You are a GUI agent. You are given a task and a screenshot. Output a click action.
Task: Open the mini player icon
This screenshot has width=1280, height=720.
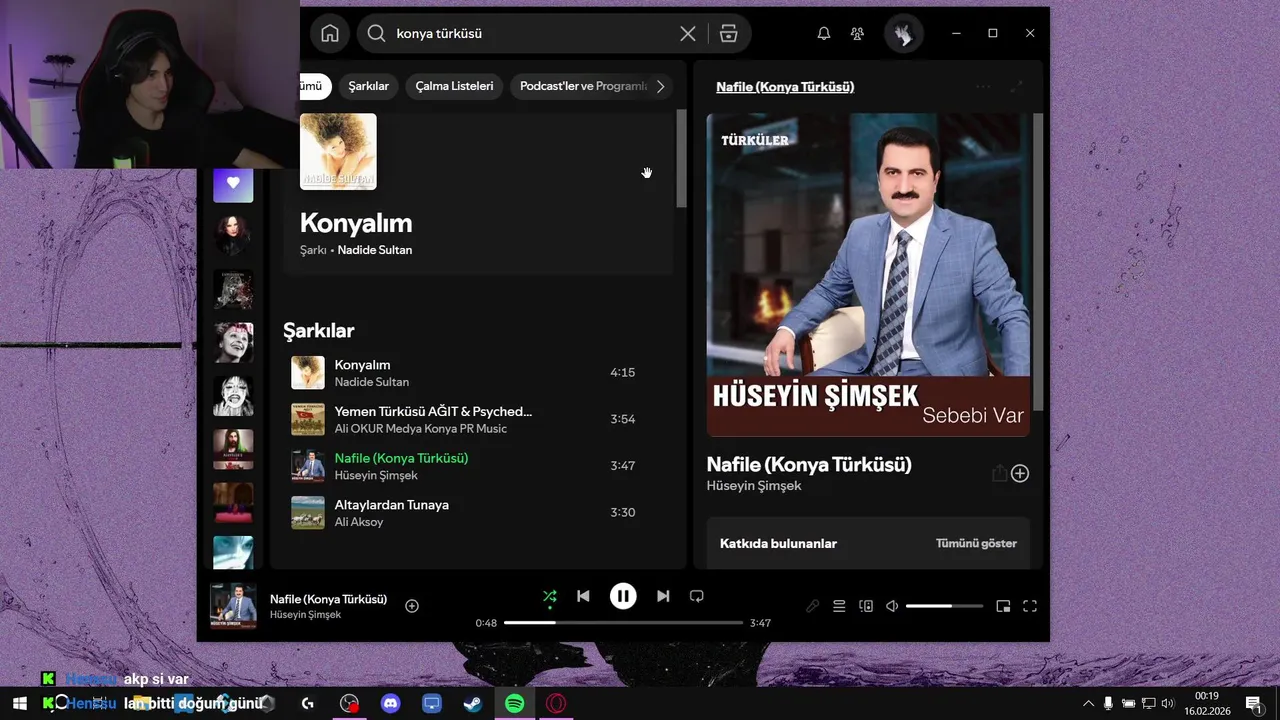tap(1003, 606)
